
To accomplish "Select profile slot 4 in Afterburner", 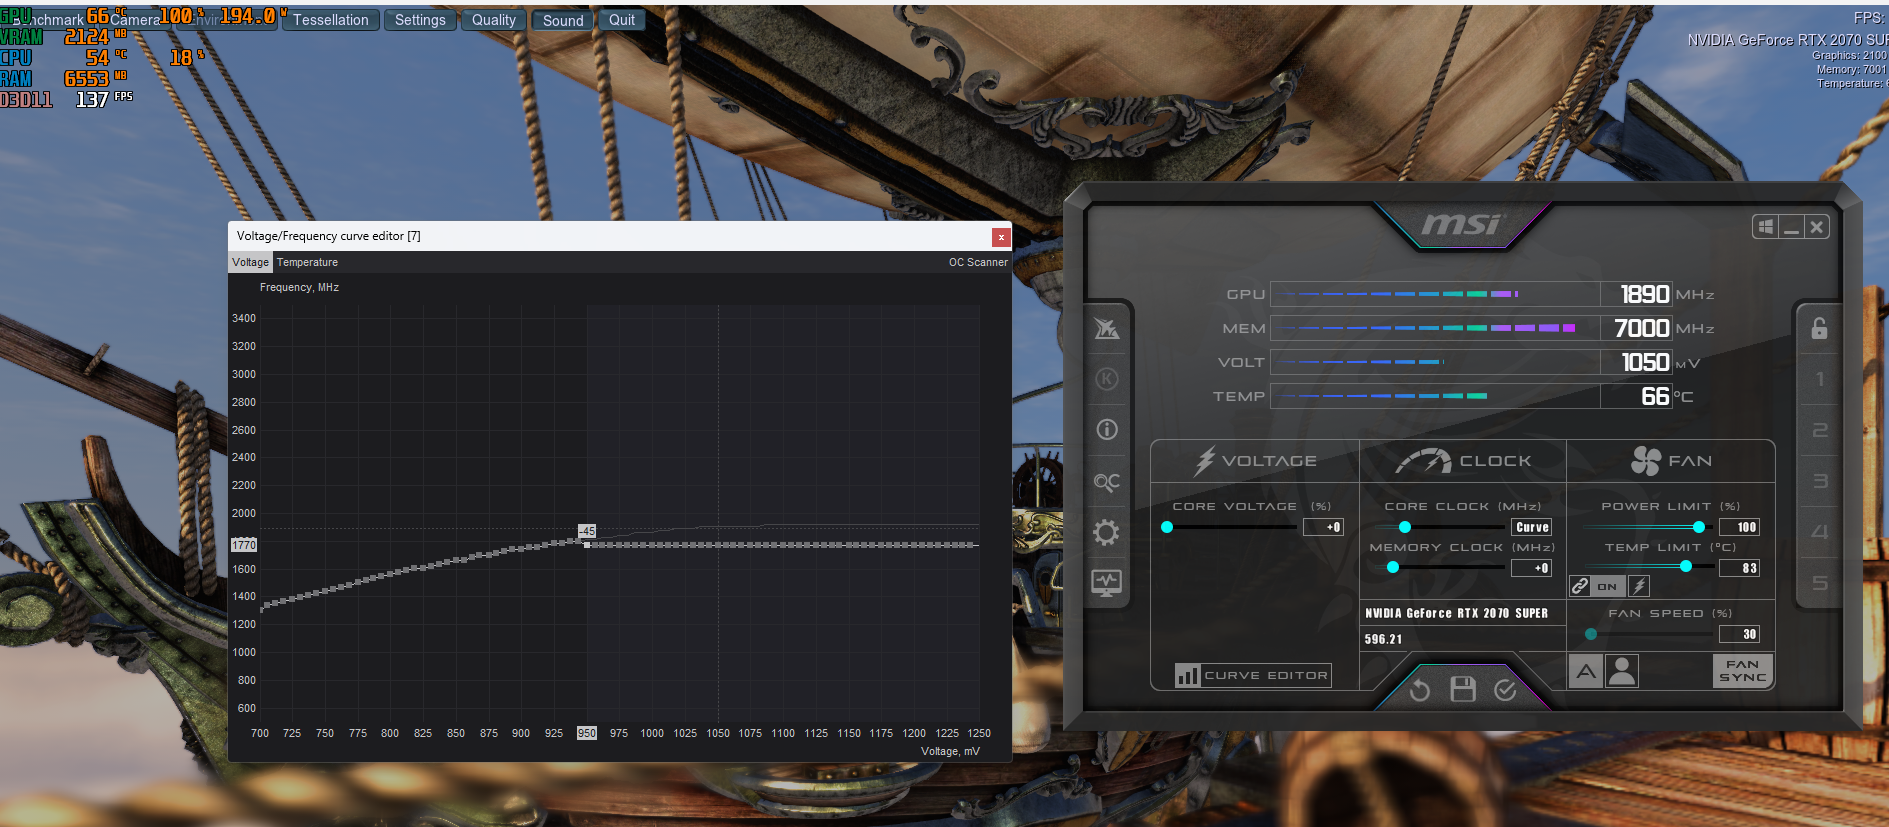I will click(1820, 532).
